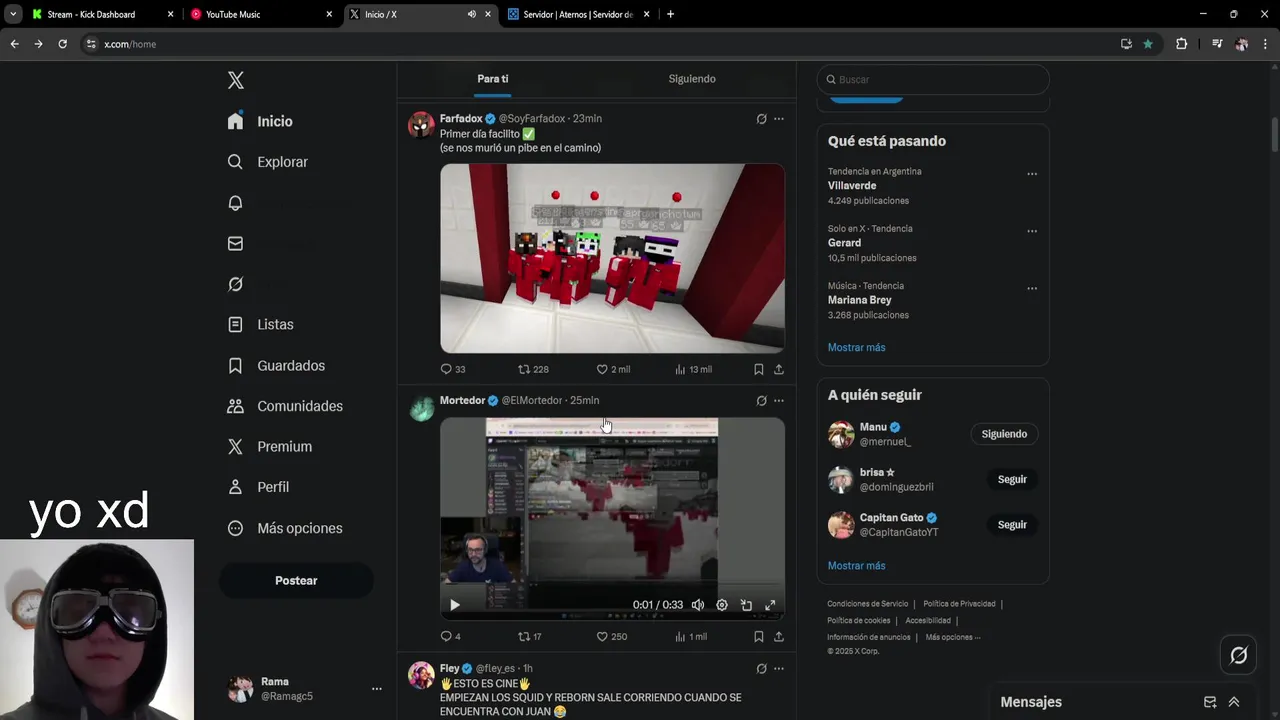Open Mariana Brey trend options ellipsis
1280x720 pixels.
click(x=1032, y=288)
